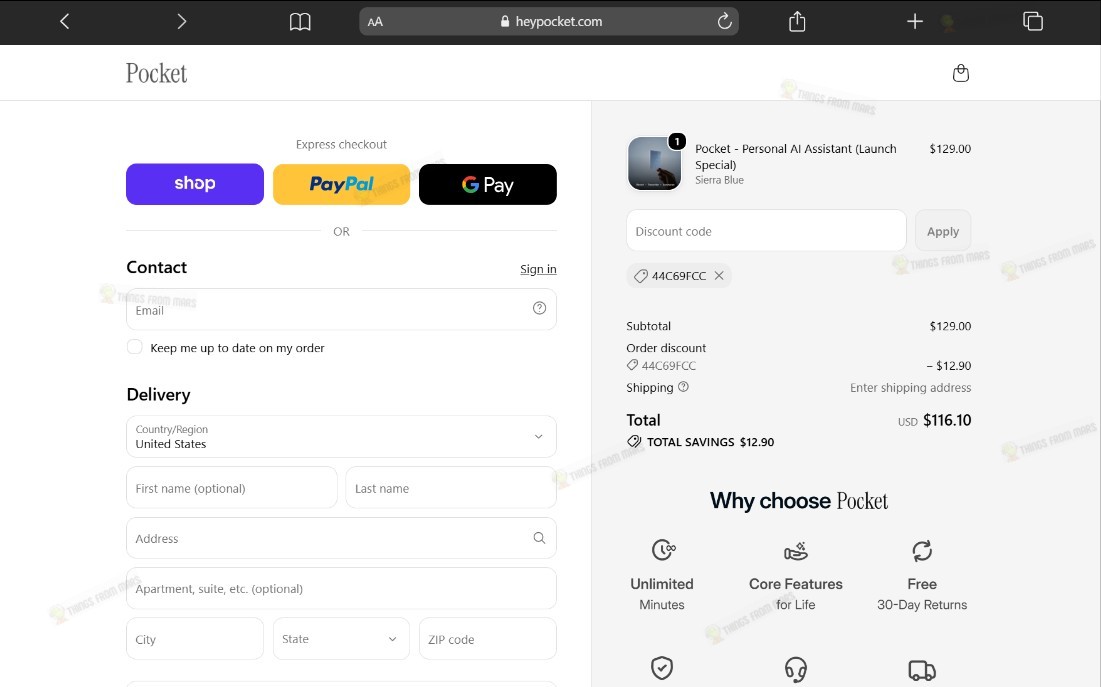
Task: Focus the First name (optional) field
Action: (232, 488)
